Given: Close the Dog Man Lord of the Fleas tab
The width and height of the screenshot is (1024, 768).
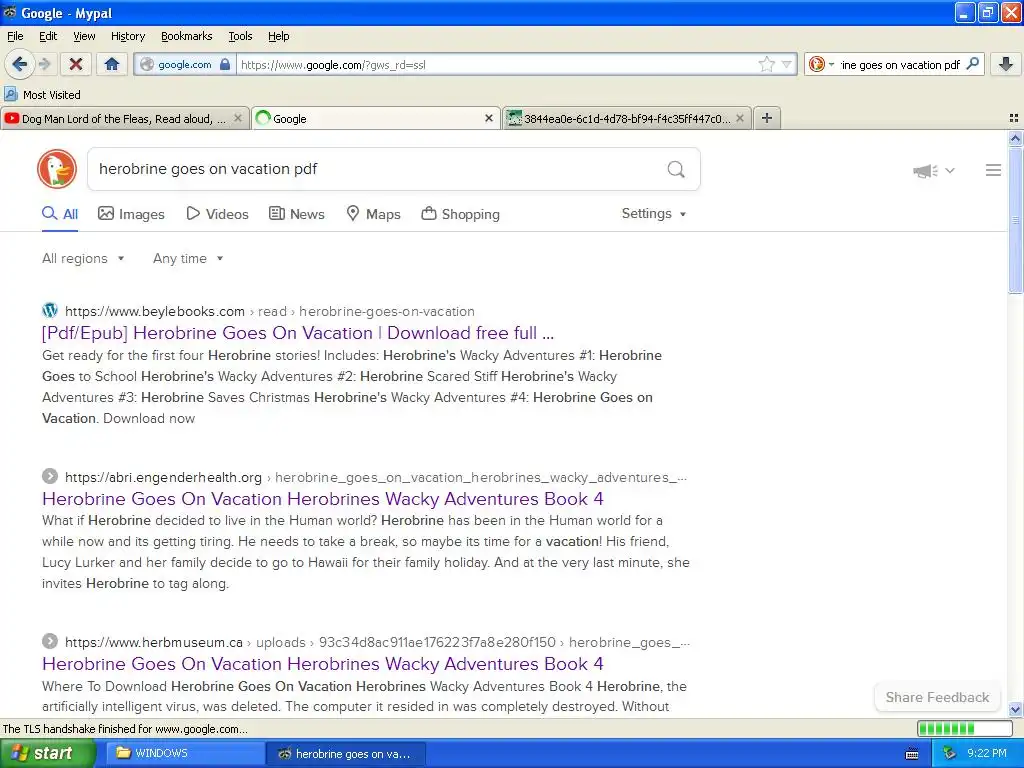Looking at the screenshot, I should pyautogui.click(x=238, y=118).
